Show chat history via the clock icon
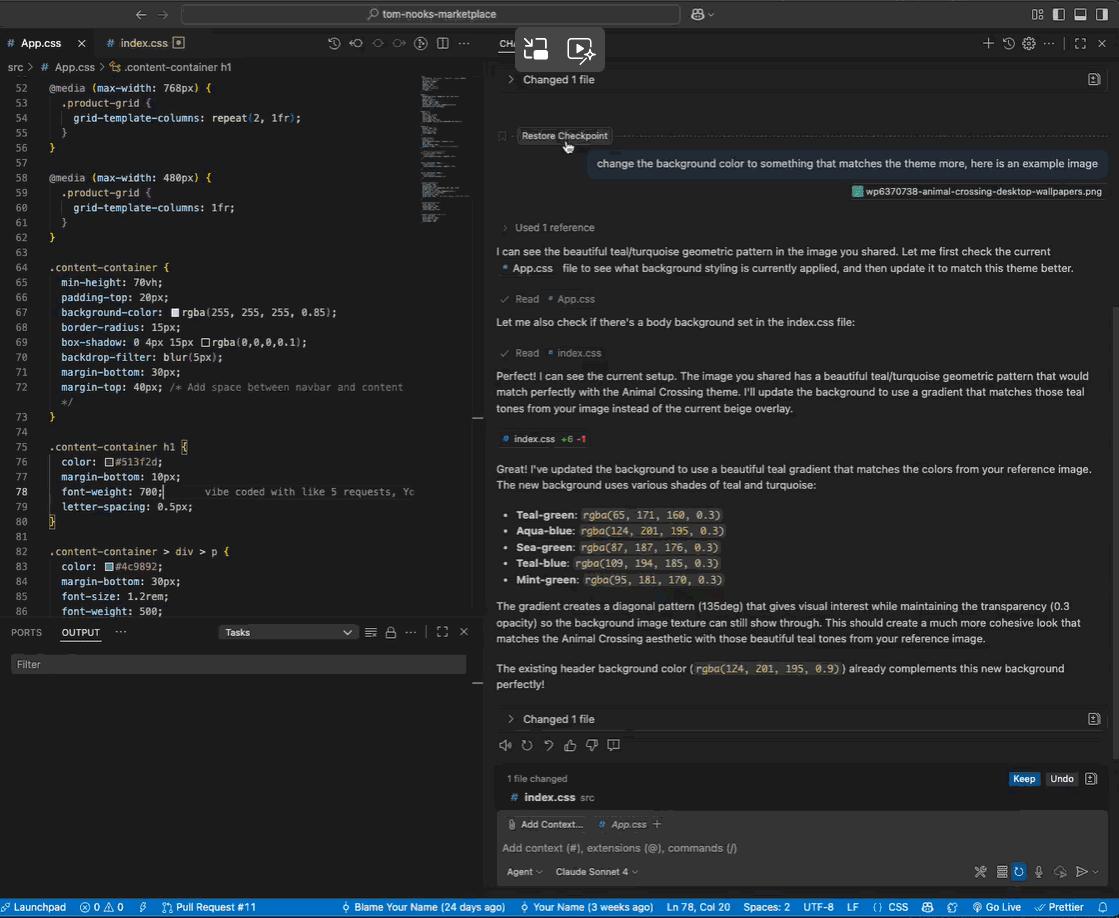The image size is (1119, 918). [1009, 43]
